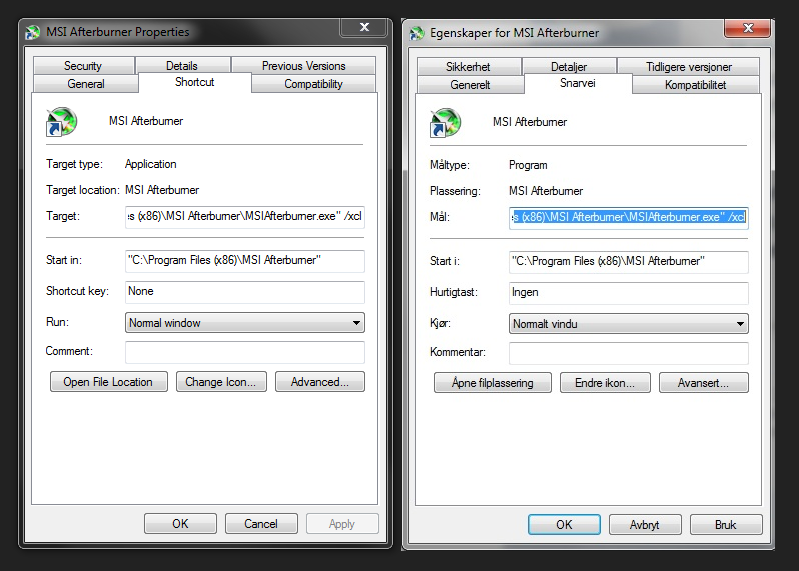Click into the Target field
The height and width of the screenshot is (571, 799).
[x=245, y=216]
